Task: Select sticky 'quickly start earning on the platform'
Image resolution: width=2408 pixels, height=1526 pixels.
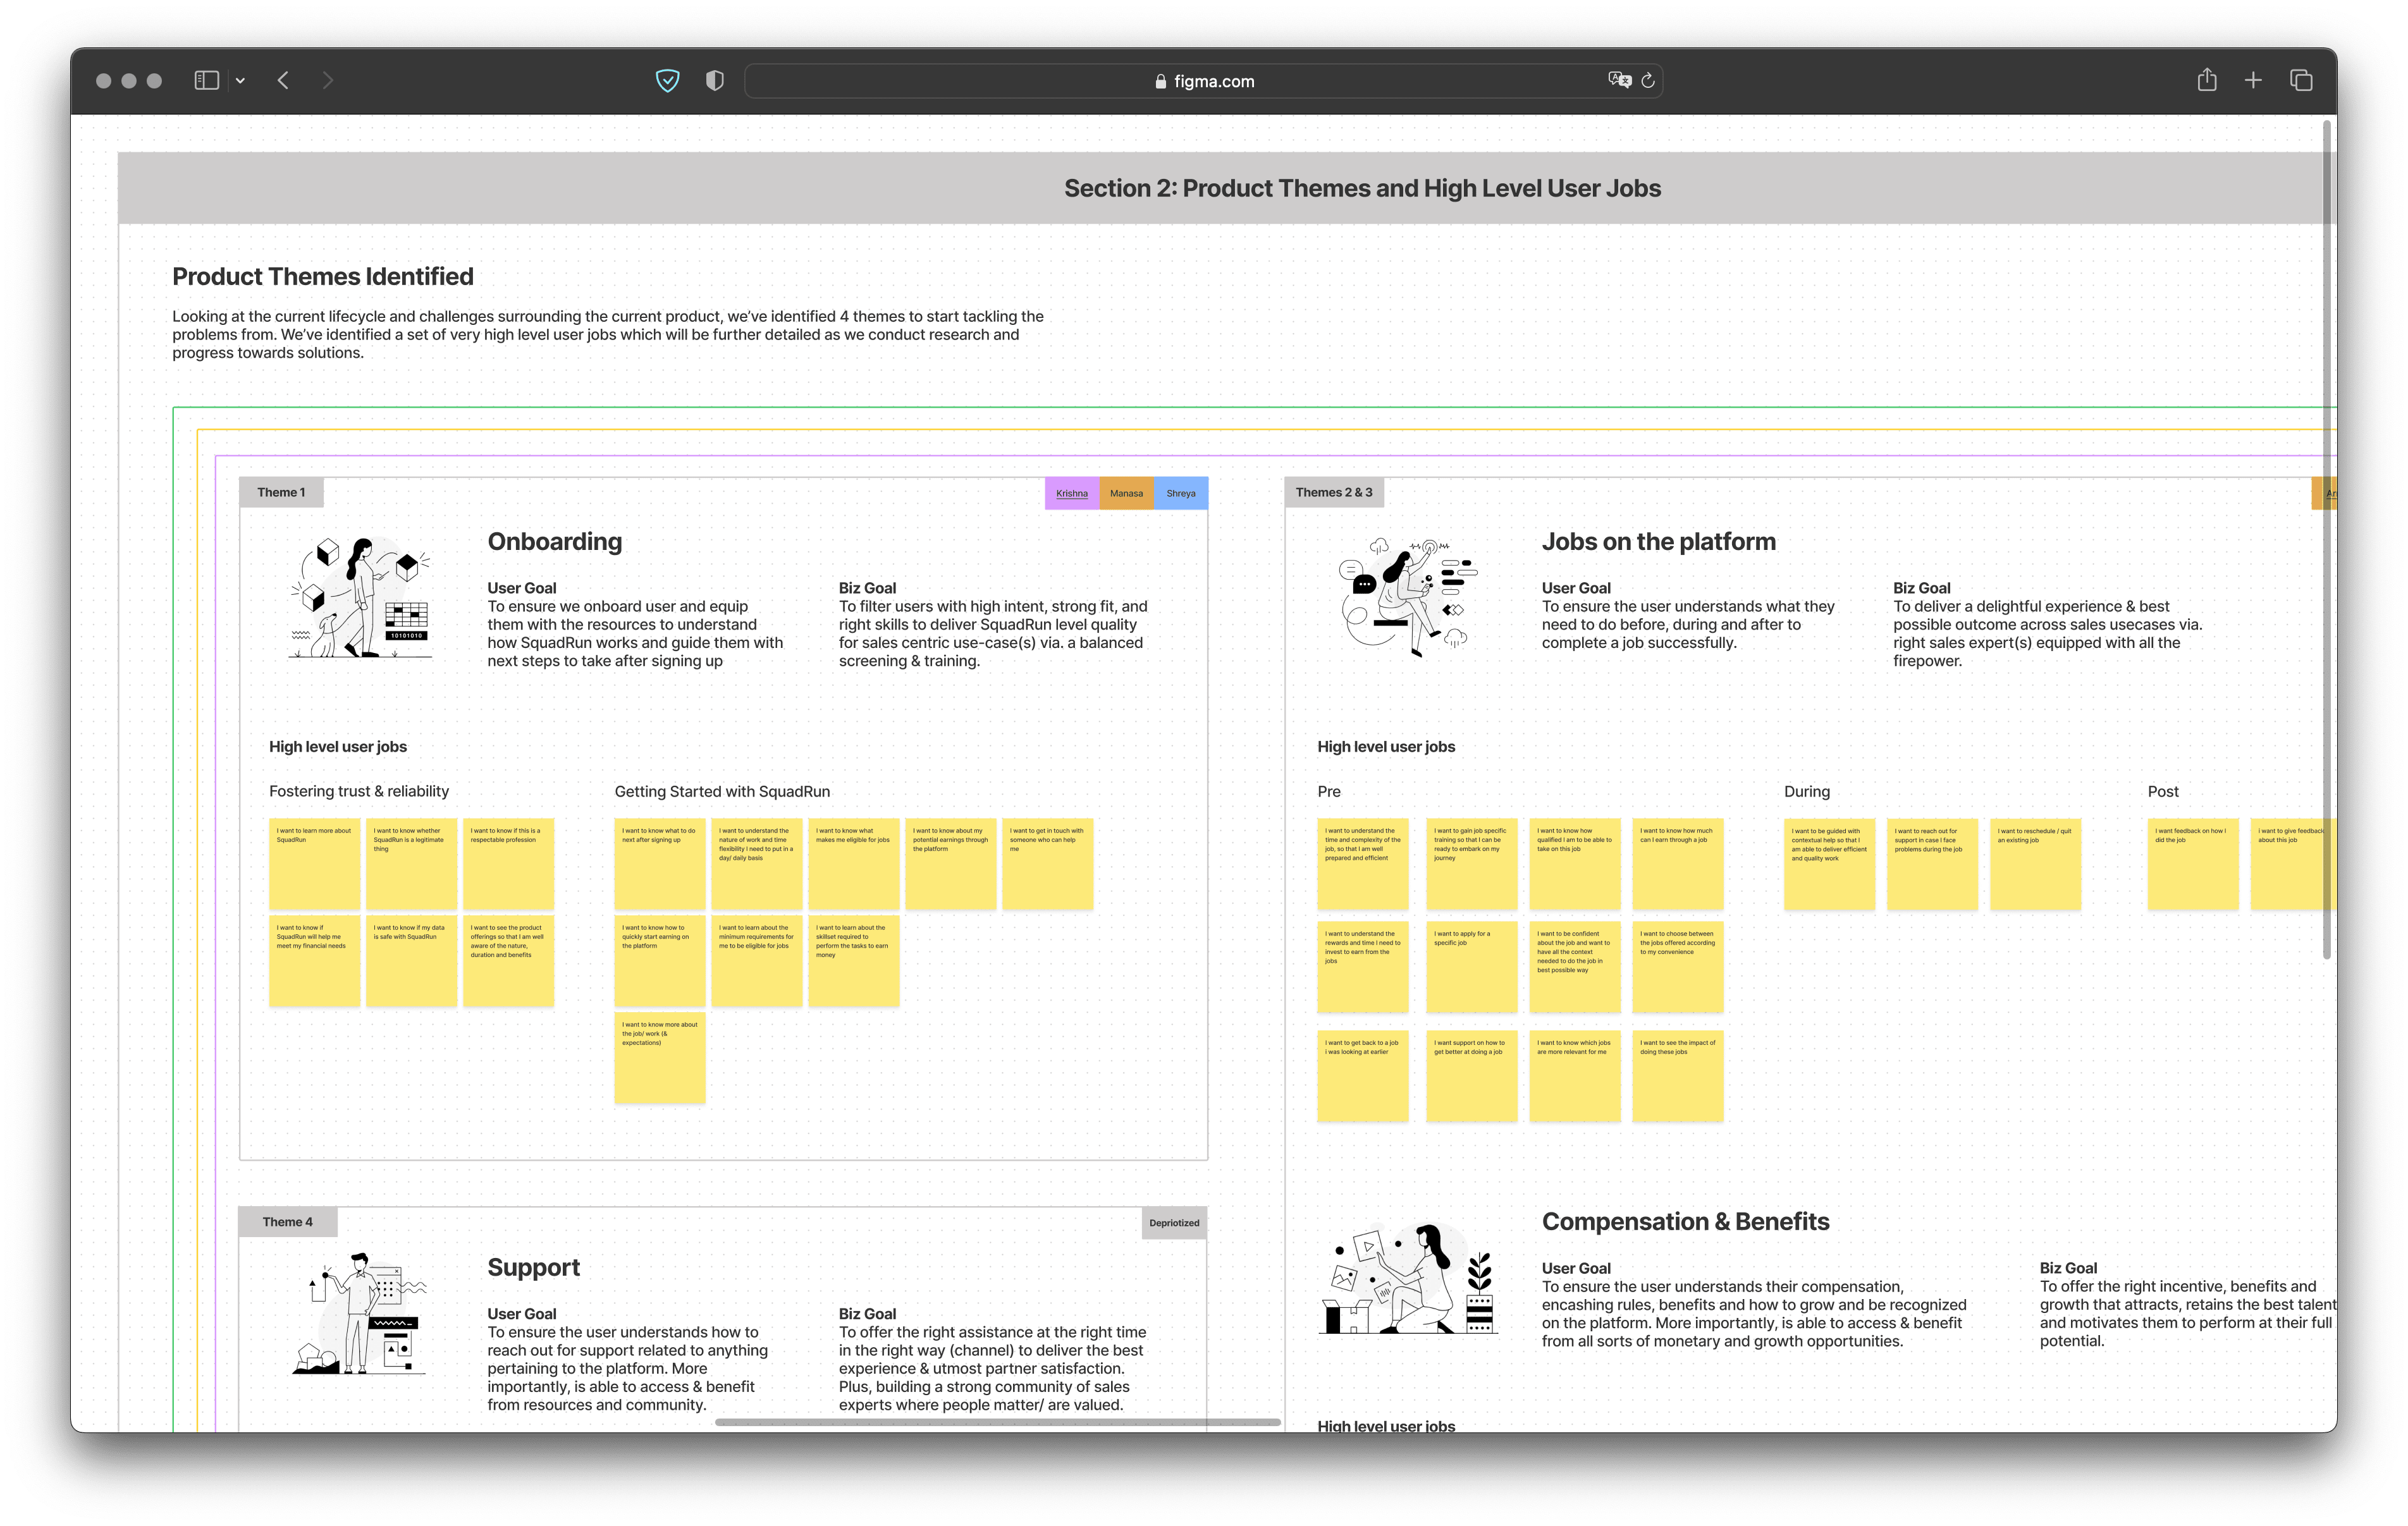Action: point(659,961)
